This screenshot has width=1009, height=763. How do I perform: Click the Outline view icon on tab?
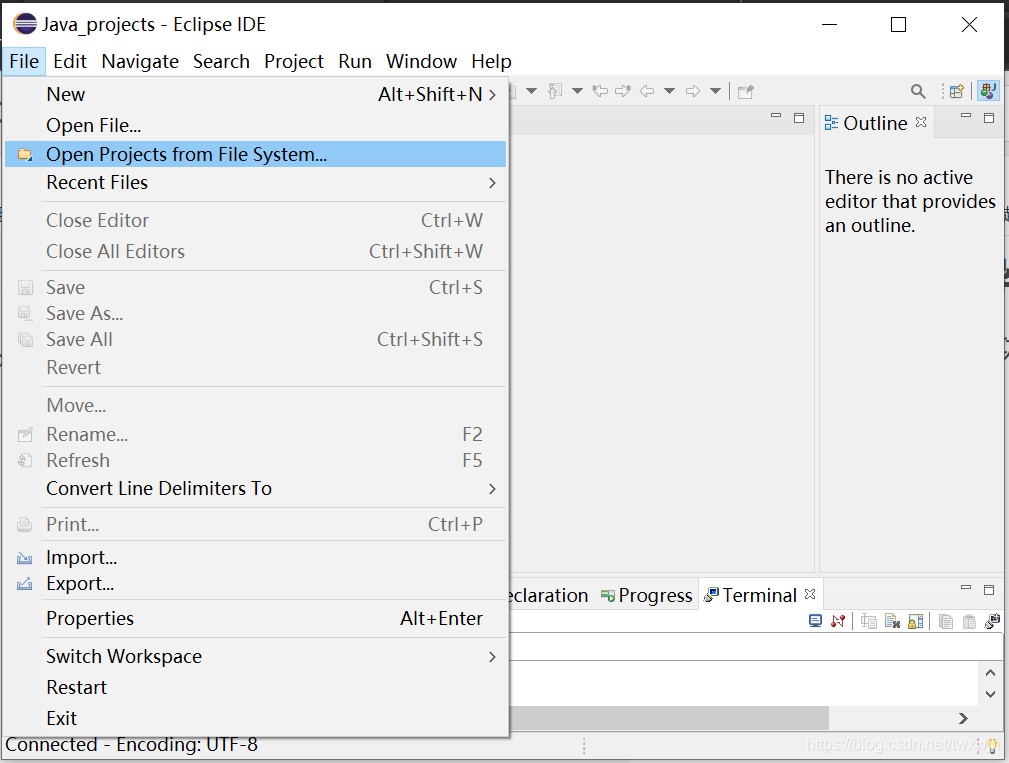click(x=831, y=123)
